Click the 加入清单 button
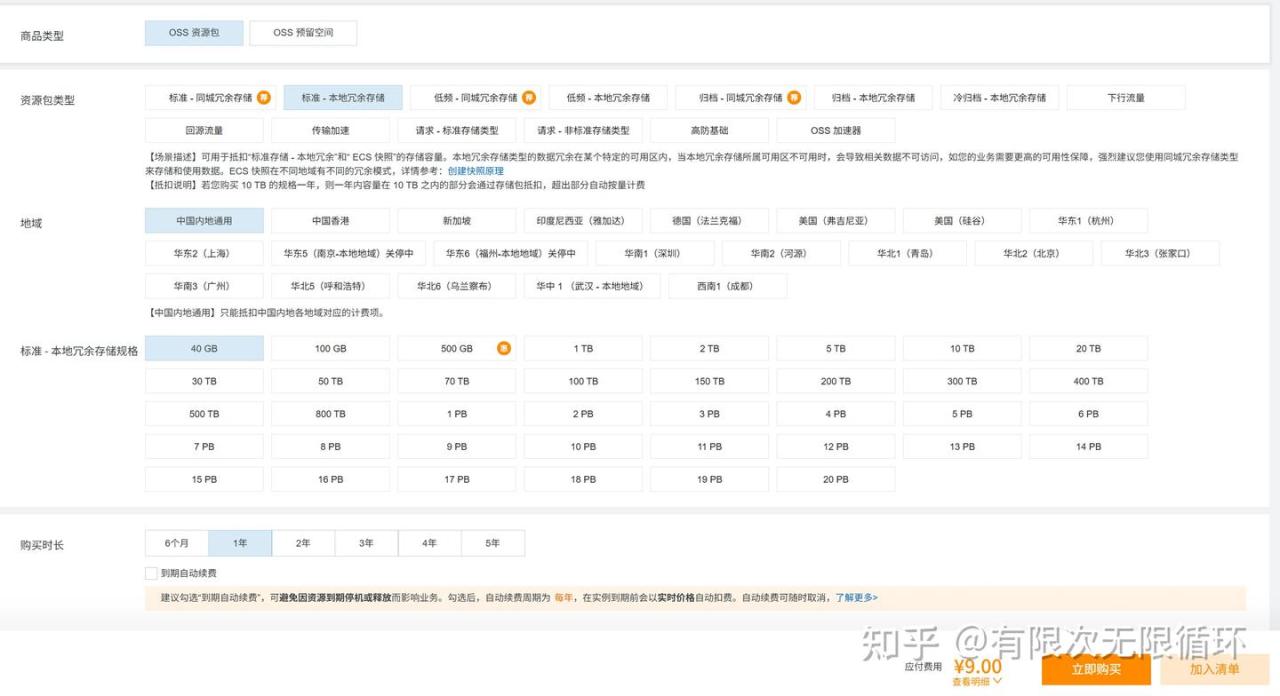Image resolution: width=1280 pixels, height=696 pixels. click(x=1214, y=669)
